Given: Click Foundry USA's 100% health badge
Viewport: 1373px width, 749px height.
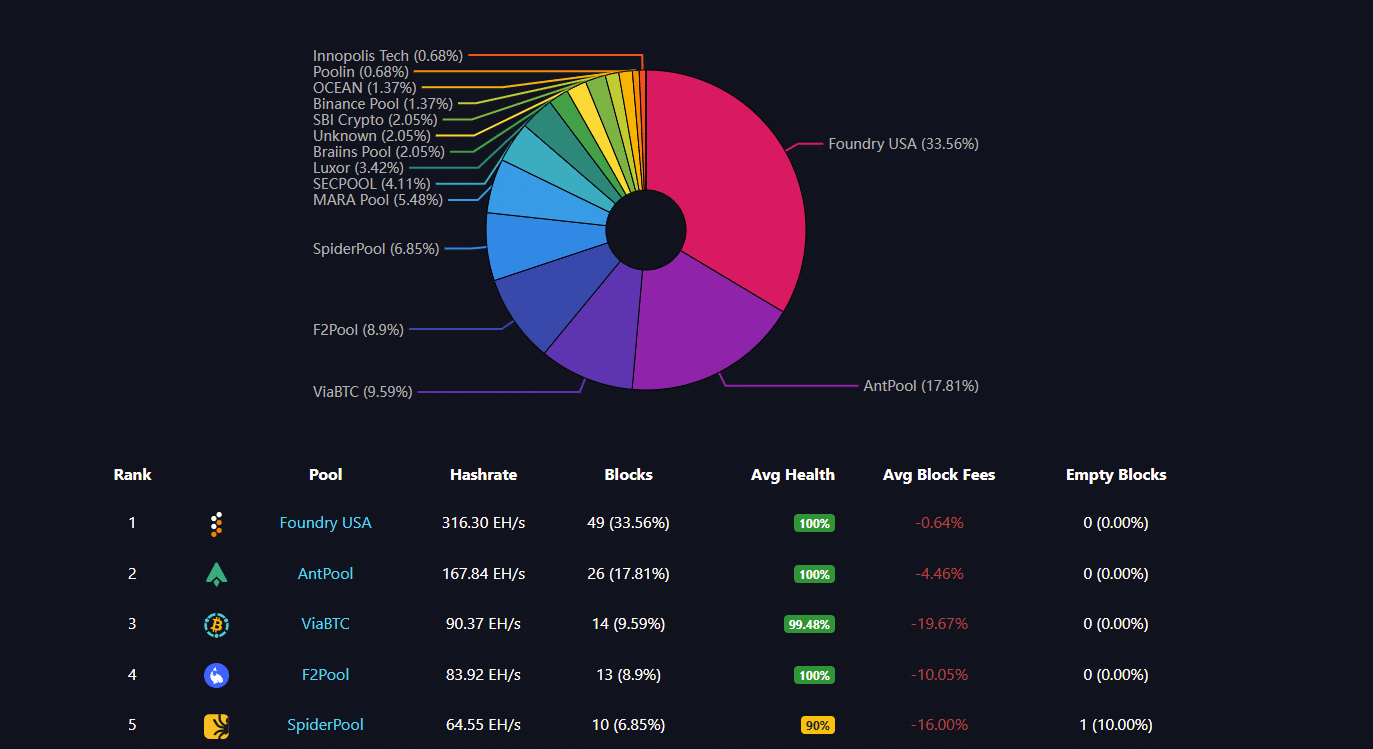Looking at the screenshot, I should tap(814, 523).
